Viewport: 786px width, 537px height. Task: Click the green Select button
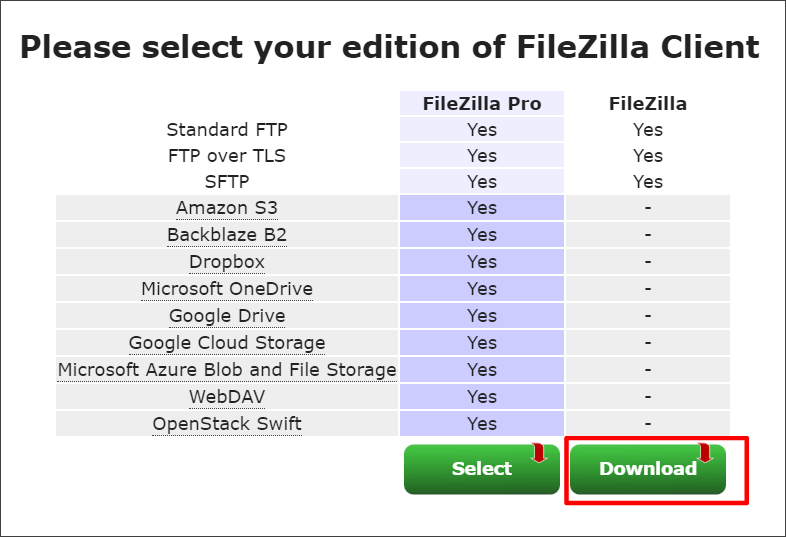(482, 469)
